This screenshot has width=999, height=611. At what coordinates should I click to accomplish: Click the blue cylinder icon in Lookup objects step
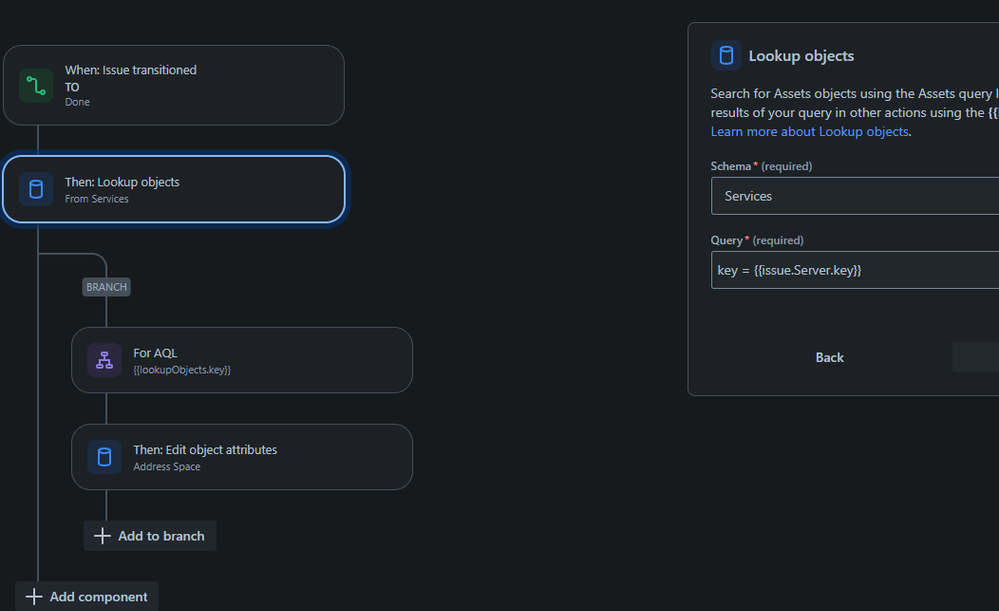[x=36, y=189]
